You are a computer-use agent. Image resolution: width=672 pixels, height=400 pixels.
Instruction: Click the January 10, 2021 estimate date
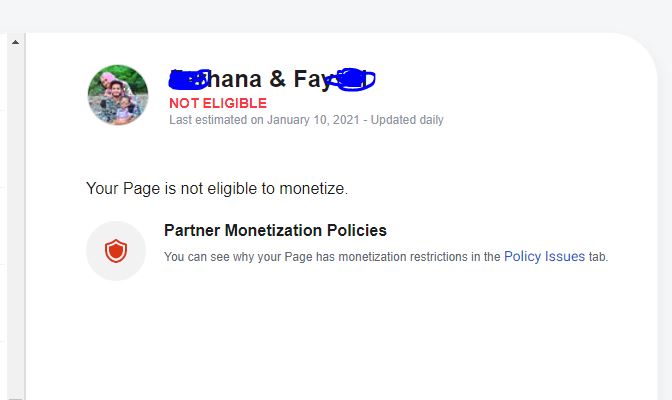313,120
